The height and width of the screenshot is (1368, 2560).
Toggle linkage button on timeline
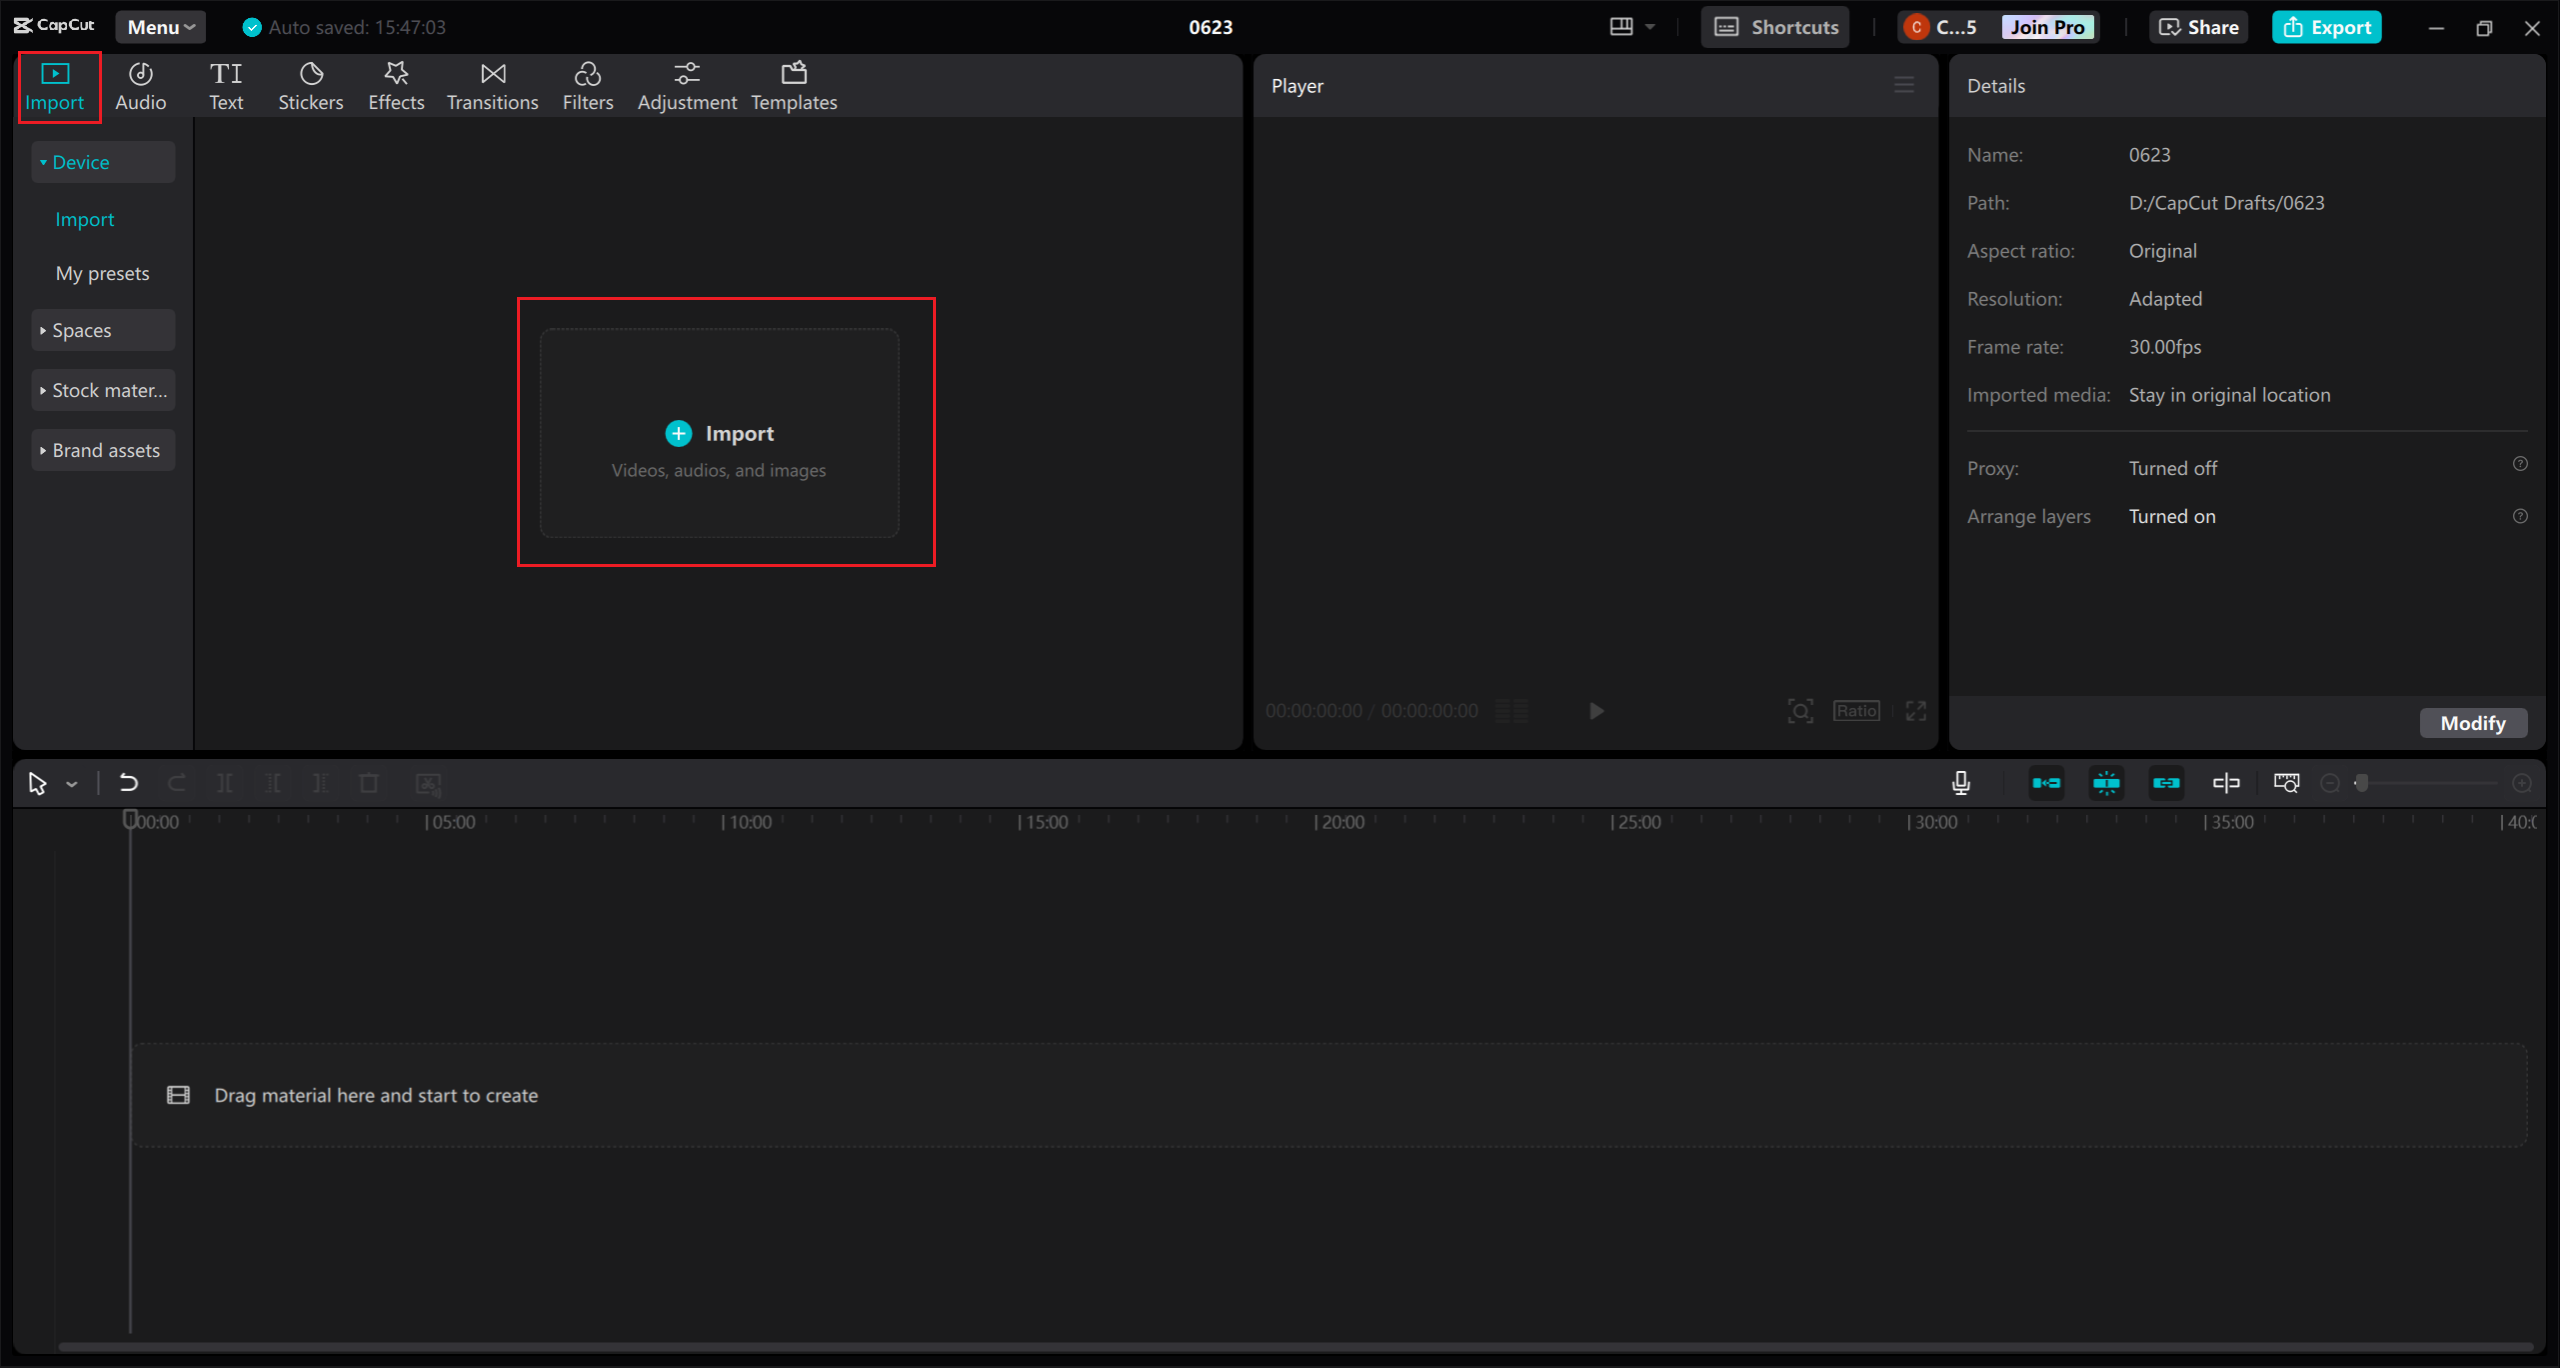(2166, 783)
